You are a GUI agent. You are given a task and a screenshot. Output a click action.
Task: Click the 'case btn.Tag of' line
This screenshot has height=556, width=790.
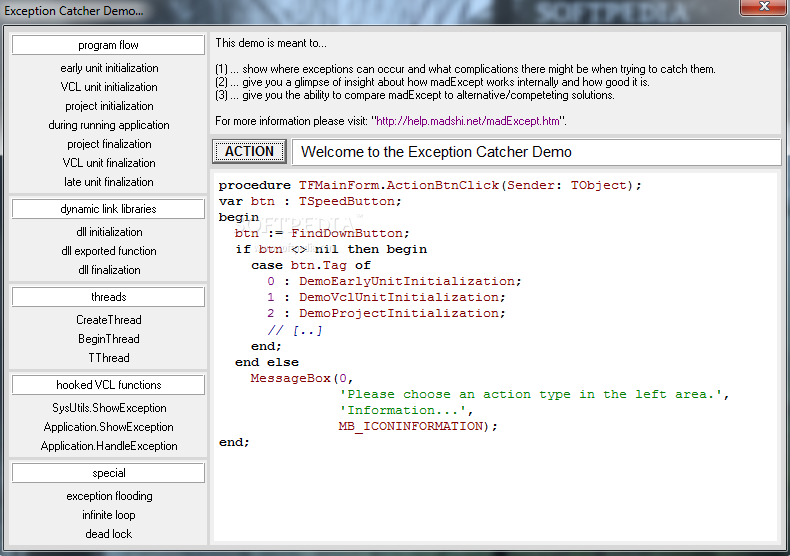click(x=311, y=265)
